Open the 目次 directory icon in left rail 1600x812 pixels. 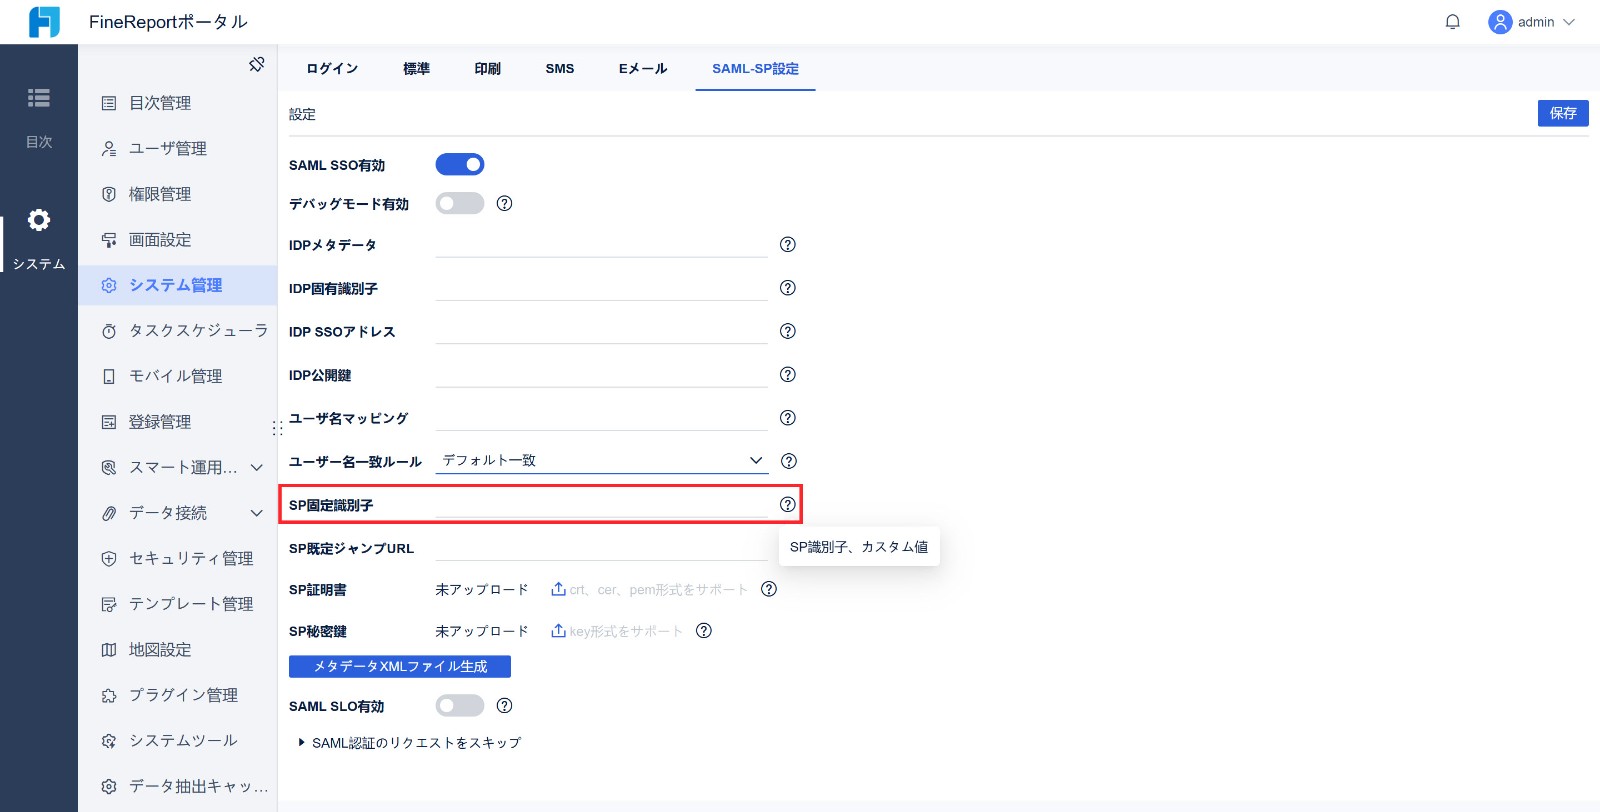point(39,98)
